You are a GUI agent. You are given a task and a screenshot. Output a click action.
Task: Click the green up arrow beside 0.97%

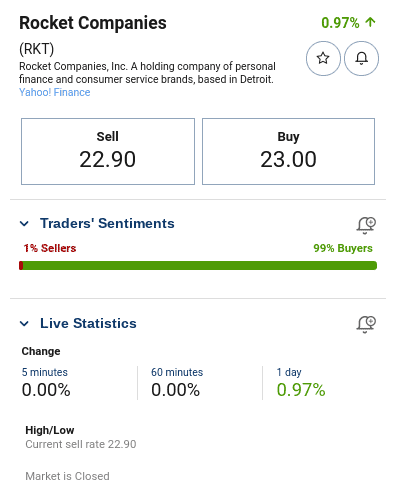370,22
